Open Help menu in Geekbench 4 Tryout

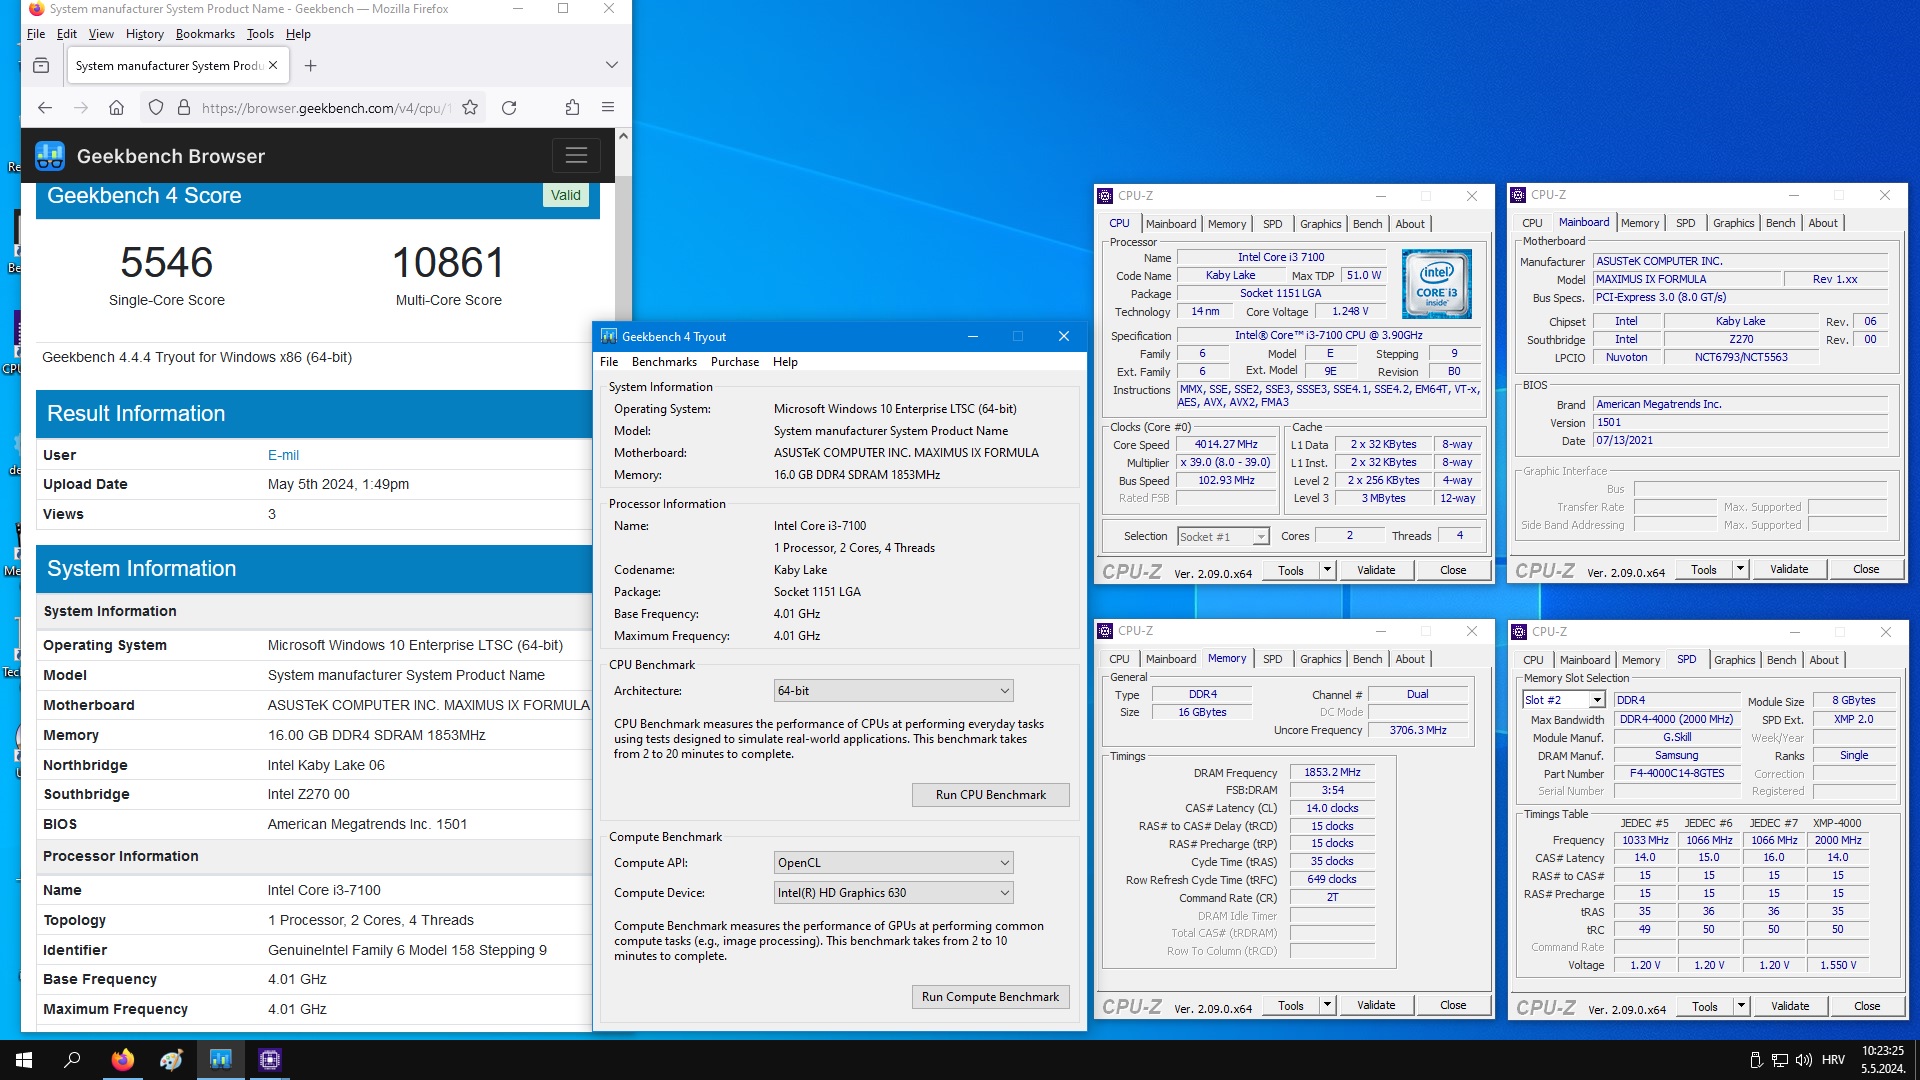[x=785, y=362]
